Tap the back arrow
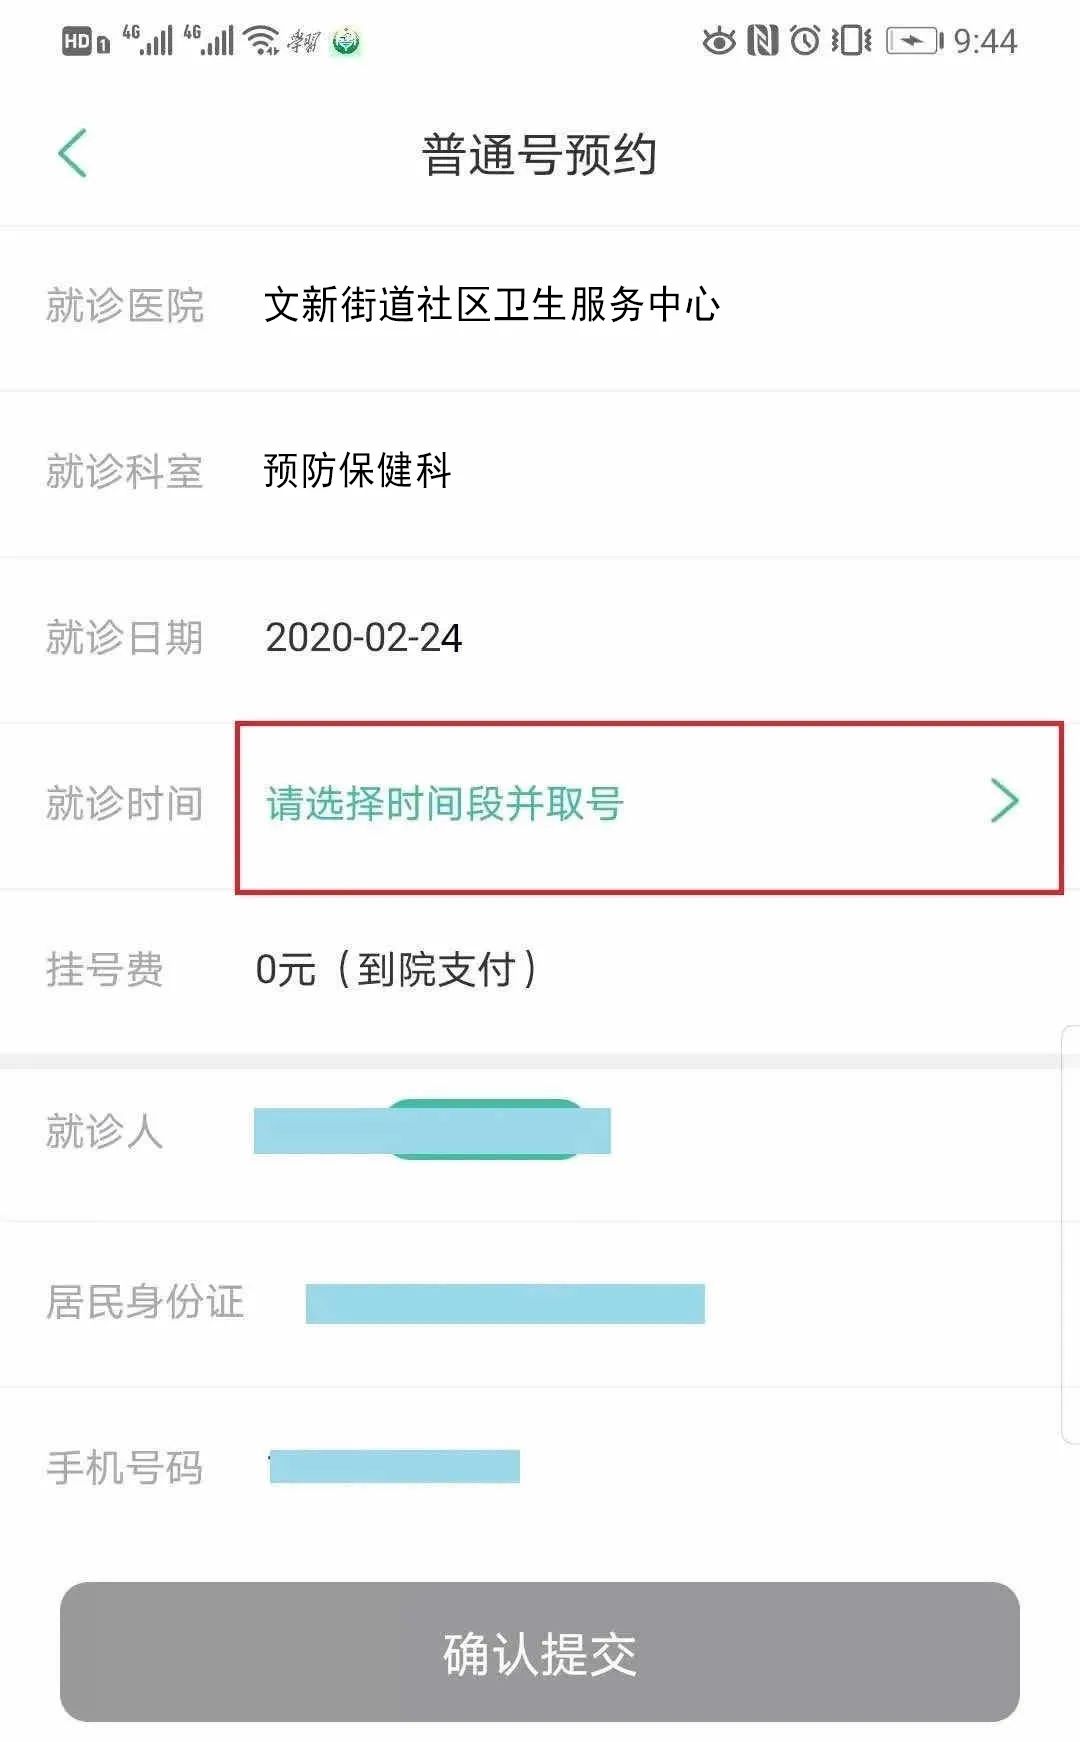 [73, 154]
